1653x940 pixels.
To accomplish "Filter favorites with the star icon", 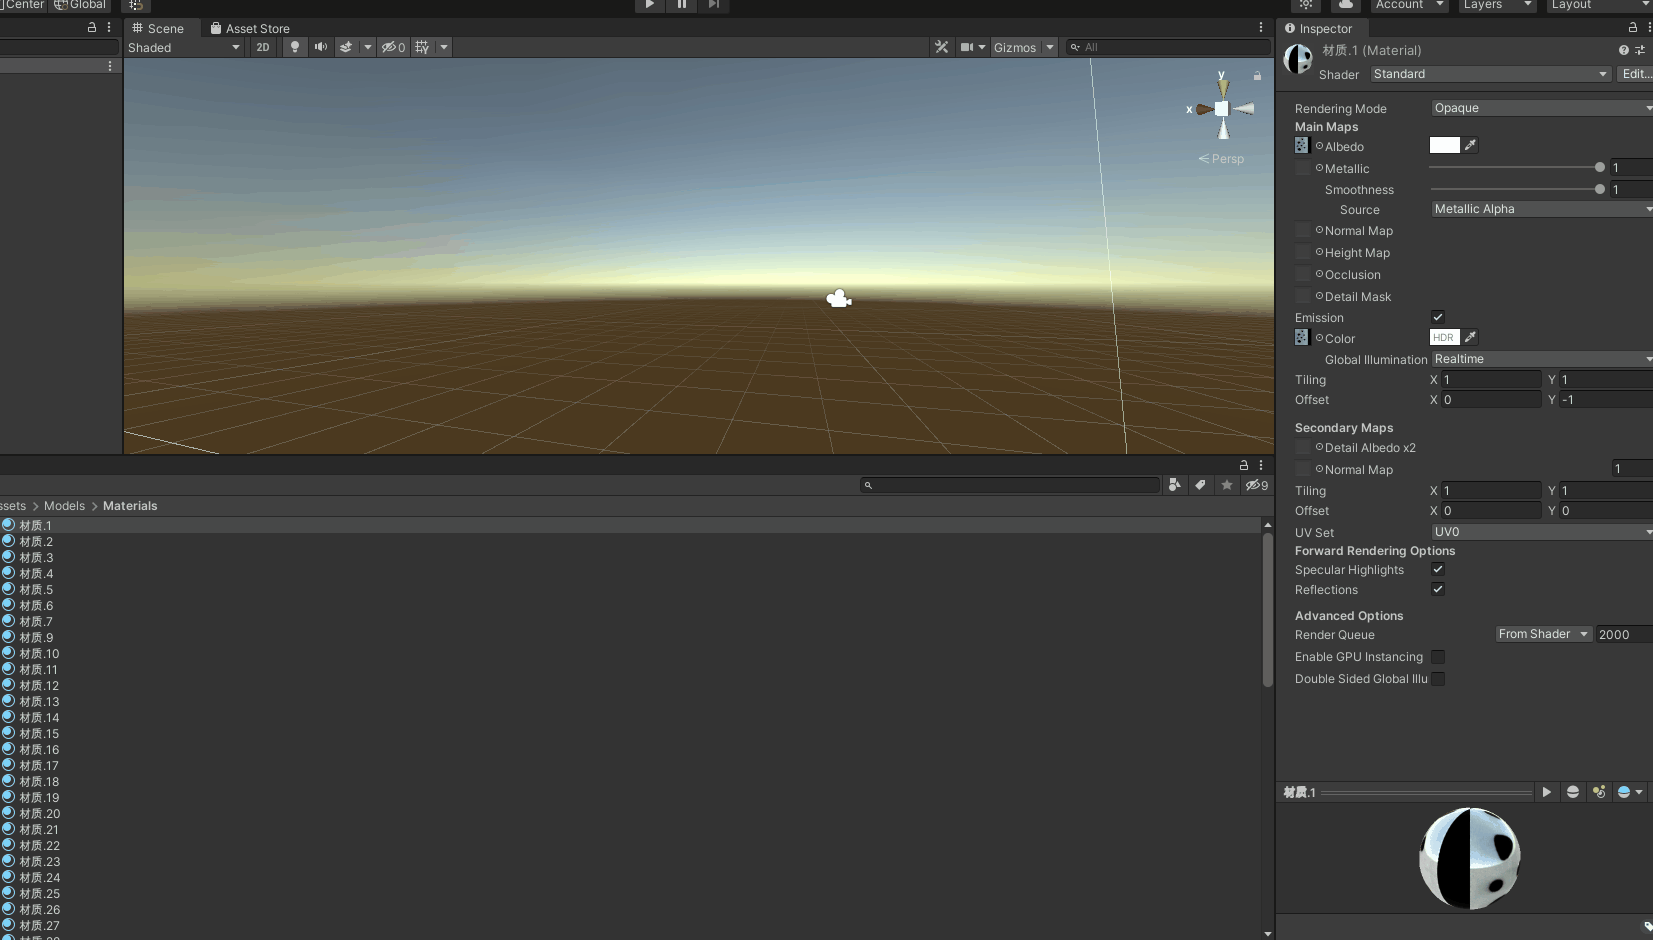I will [x=1227, y=485].
